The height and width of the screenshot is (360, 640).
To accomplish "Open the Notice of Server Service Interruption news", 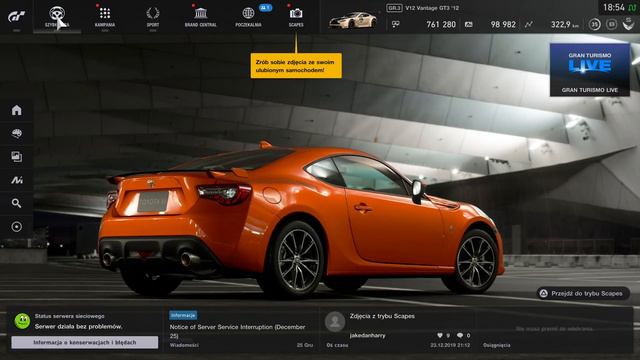I will 237,331.
